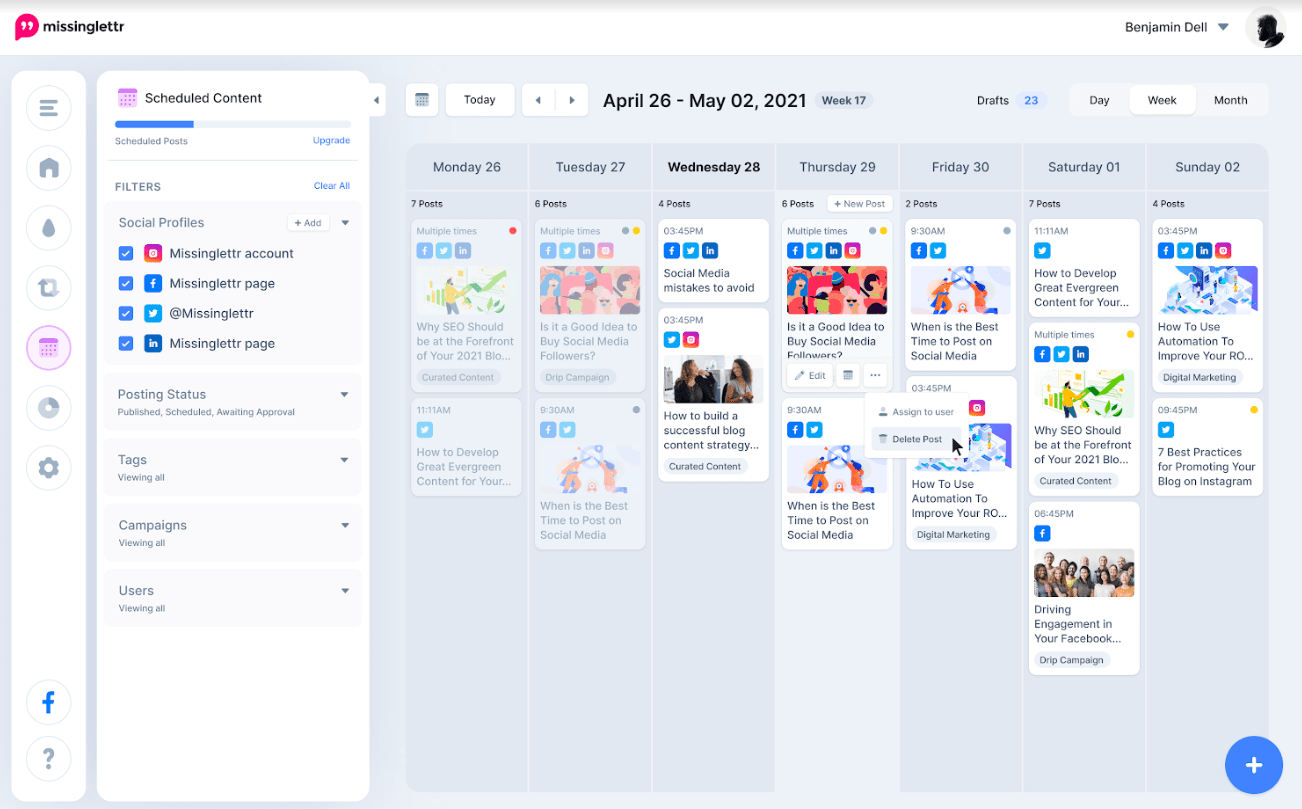Select the Wednesday 28 column header
The height and width of the screenshot is (809, 1302).
pyautogui.click(x=714, y=167)
